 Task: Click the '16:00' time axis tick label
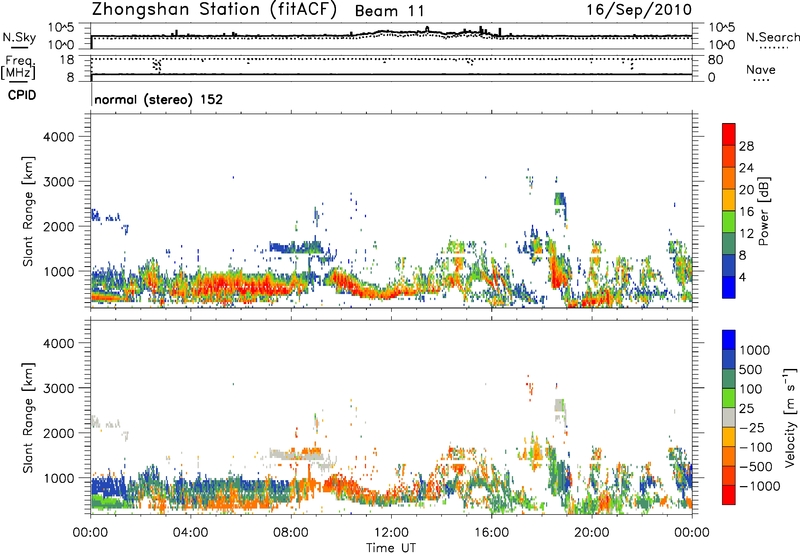coord(491,533)
